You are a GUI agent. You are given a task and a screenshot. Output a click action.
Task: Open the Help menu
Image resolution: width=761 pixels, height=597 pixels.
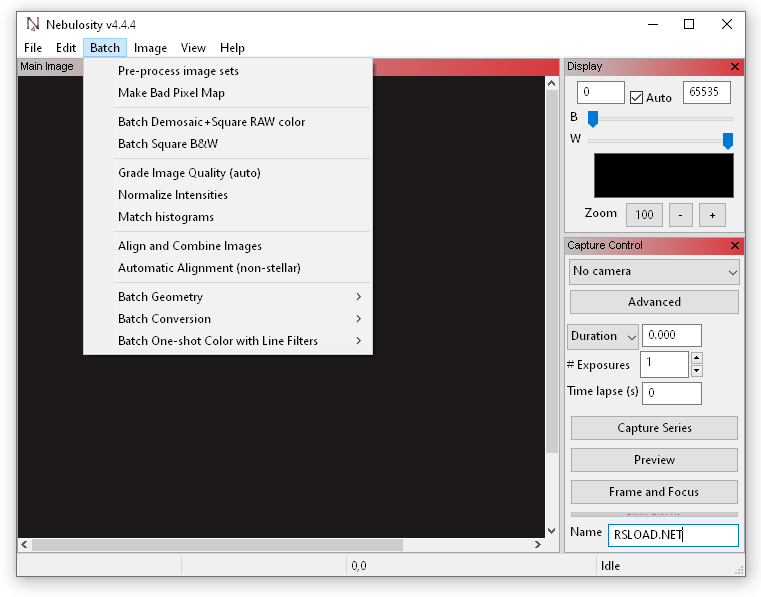click(232, 48)
